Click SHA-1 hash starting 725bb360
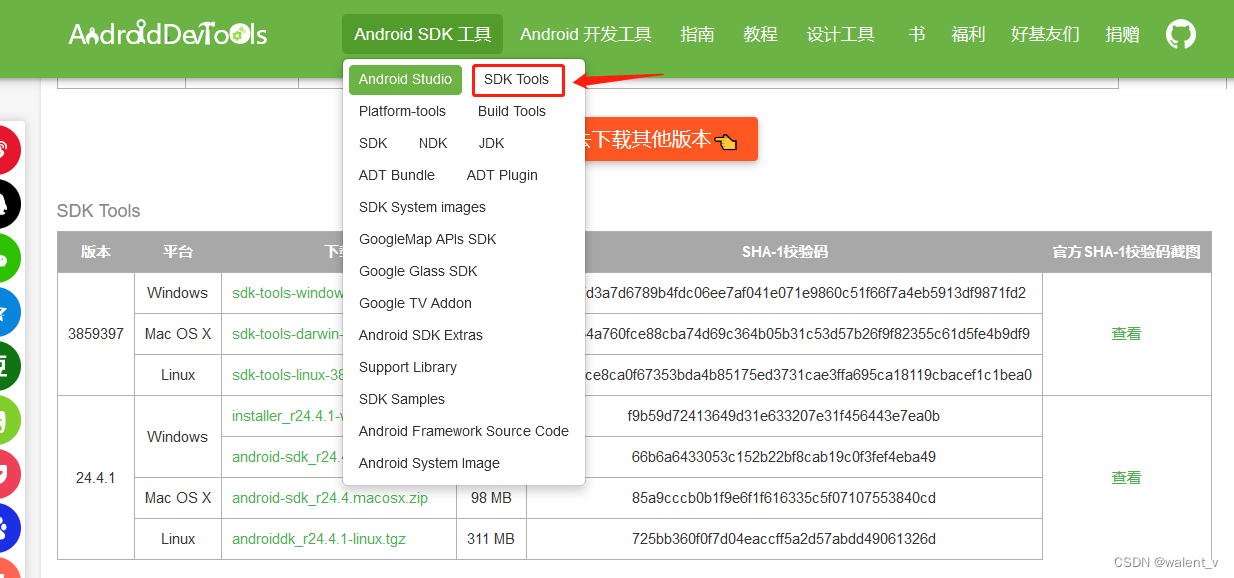1234x578 pixels. click(784, 539)
